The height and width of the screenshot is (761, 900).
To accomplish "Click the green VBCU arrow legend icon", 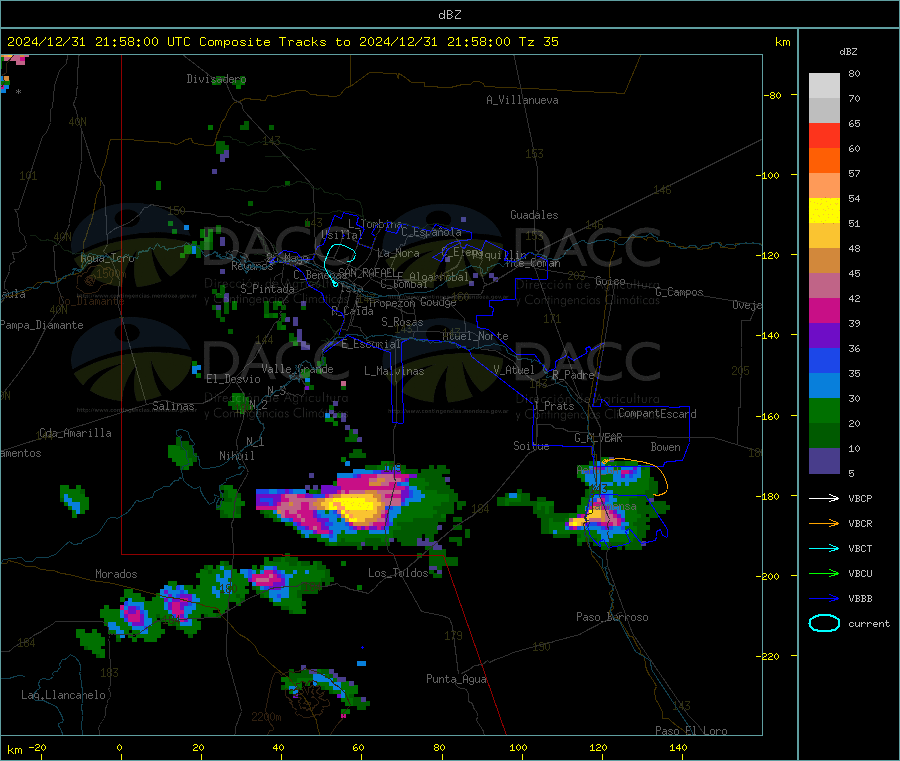I will pos(824,573).
